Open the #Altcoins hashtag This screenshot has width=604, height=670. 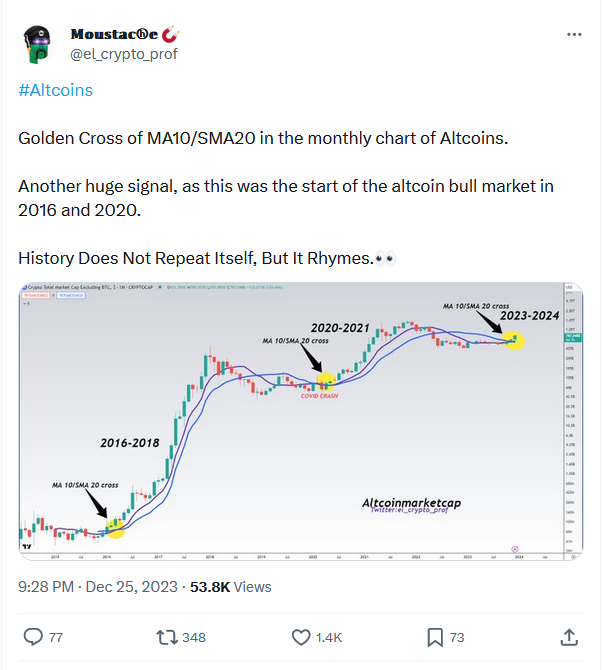[x=56, y=90]
